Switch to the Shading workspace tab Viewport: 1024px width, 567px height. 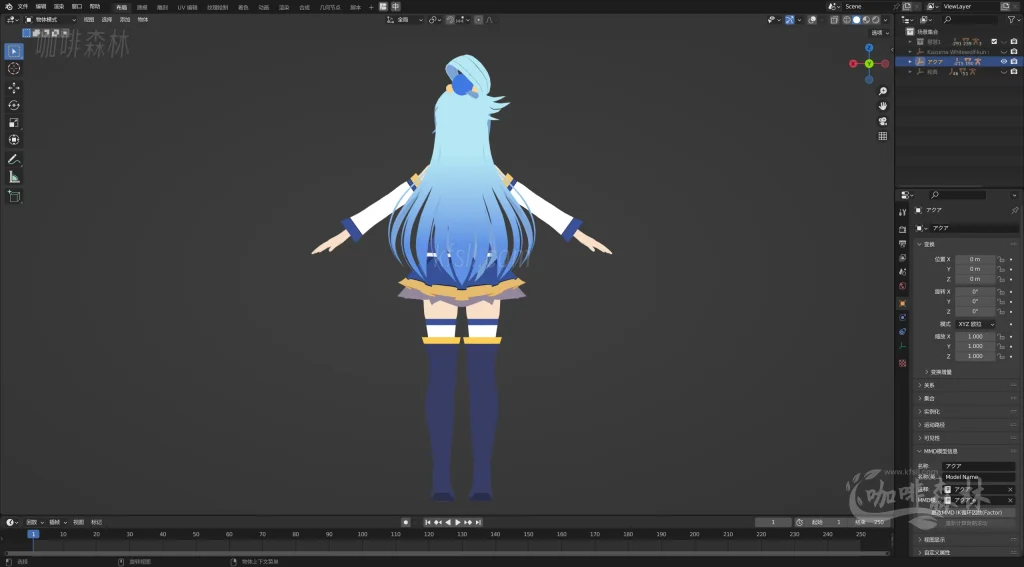click(x=243, y=7)
